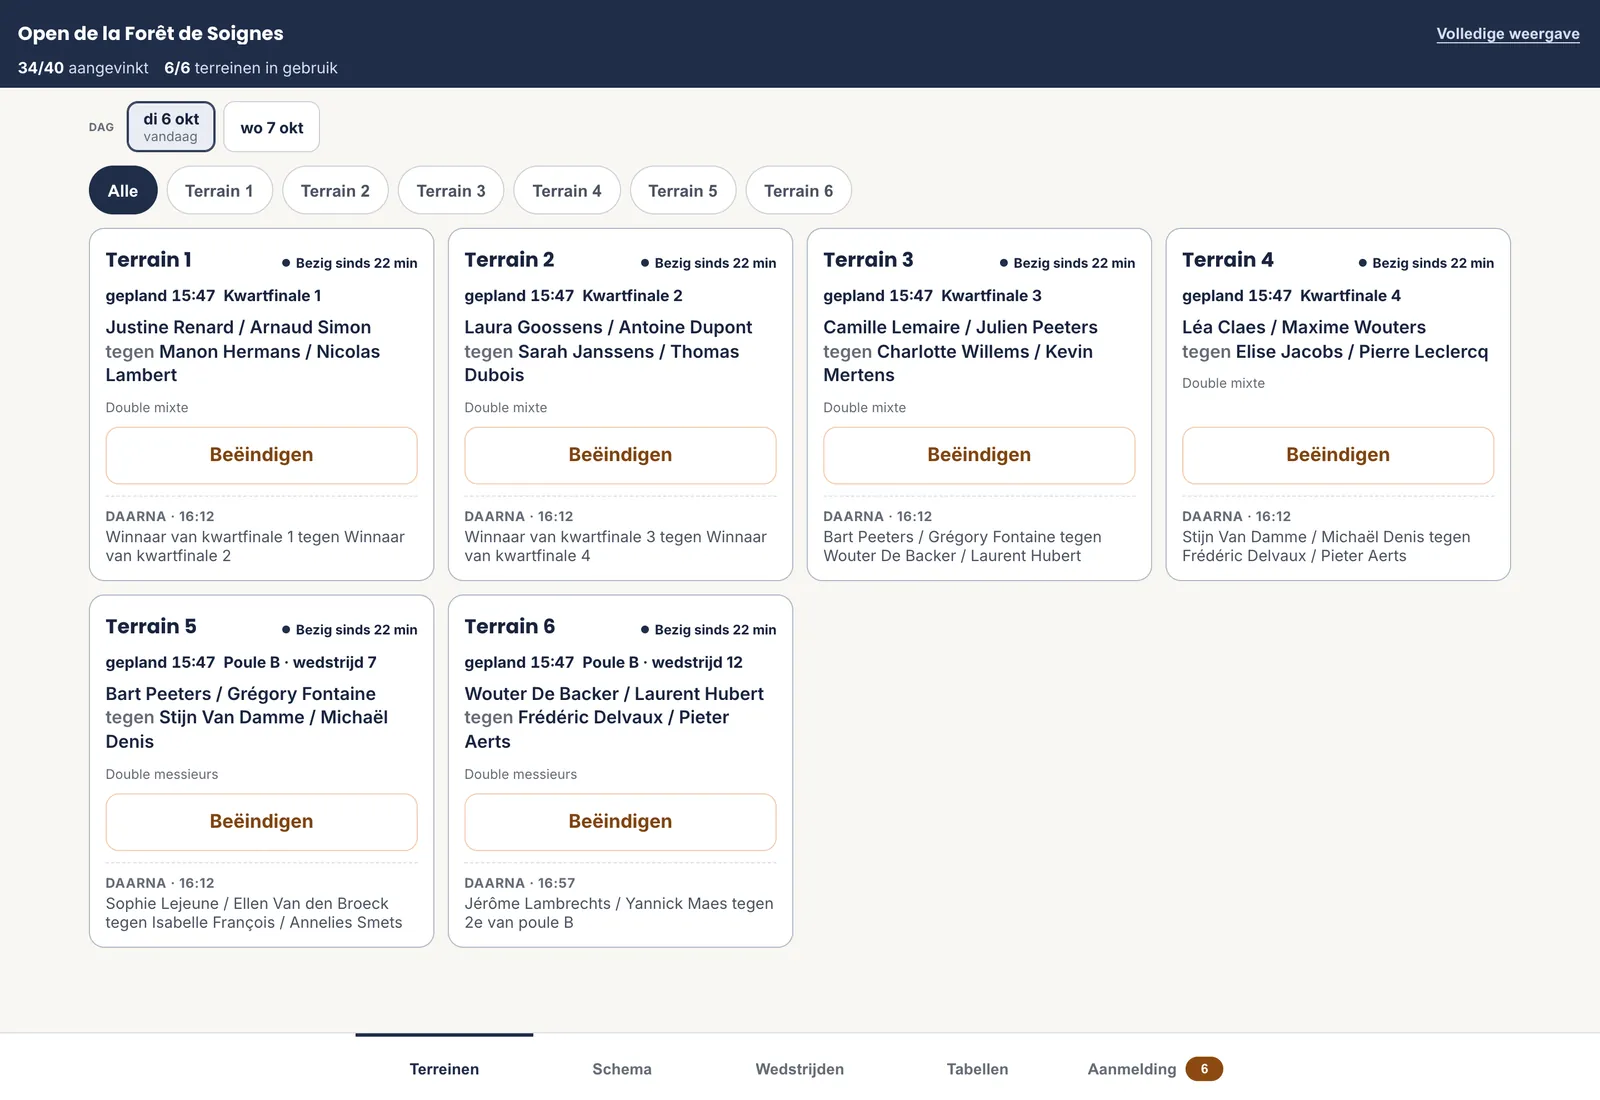Viewport: 1600px width, 1100px height.
Task: Click Beëindigen on Terrain 6 card
Action: click(620, 822)
